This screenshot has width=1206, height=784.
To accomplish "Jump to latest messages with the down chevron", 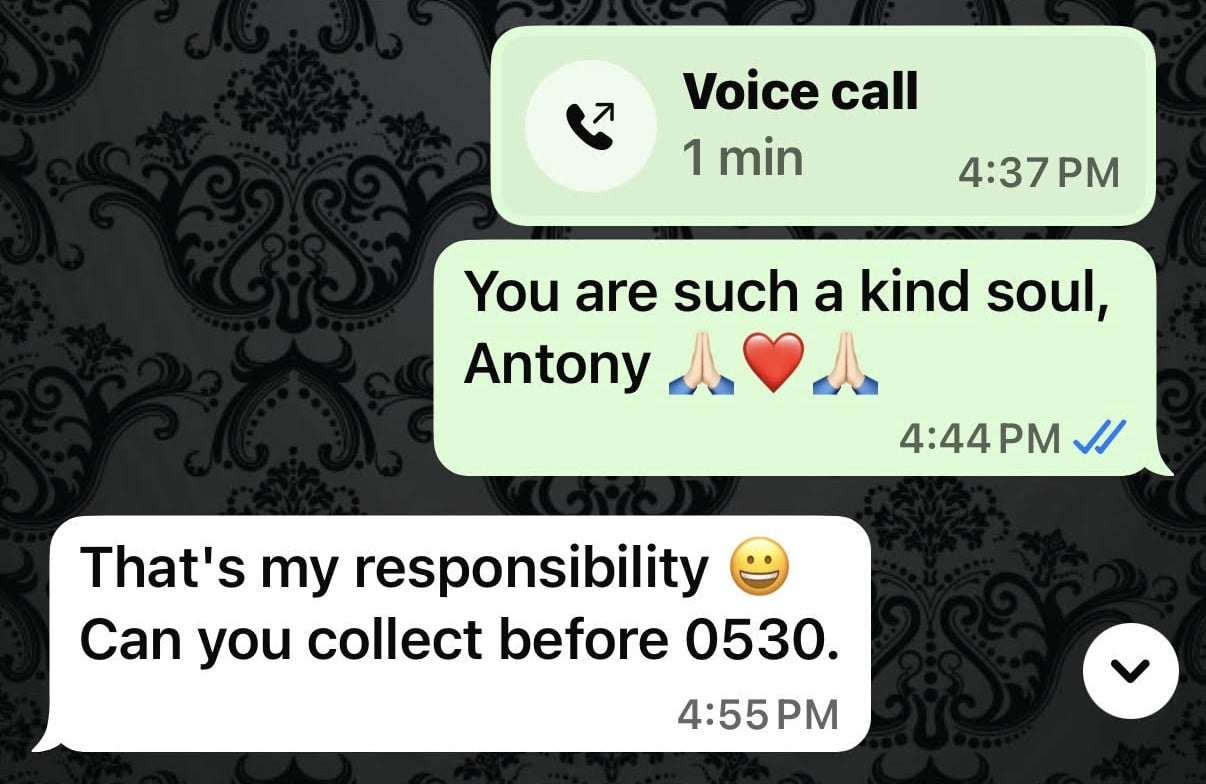I will [x=1131, y=670].
